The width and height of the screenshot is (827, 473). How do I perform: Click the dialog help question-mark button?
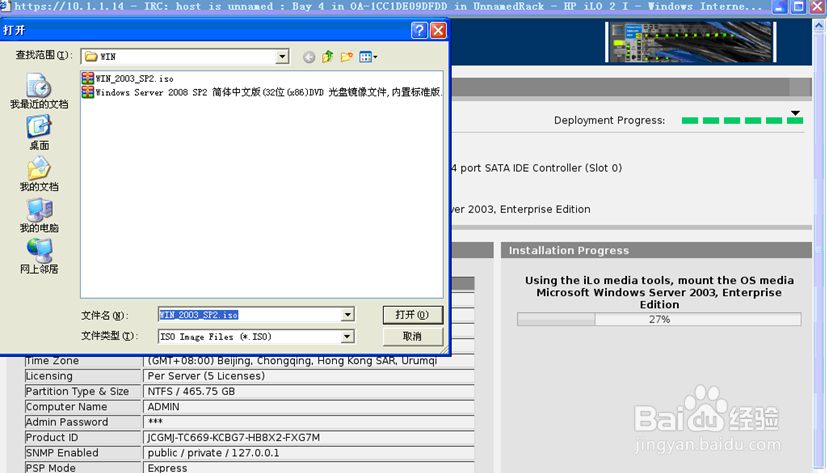(419, 31)
